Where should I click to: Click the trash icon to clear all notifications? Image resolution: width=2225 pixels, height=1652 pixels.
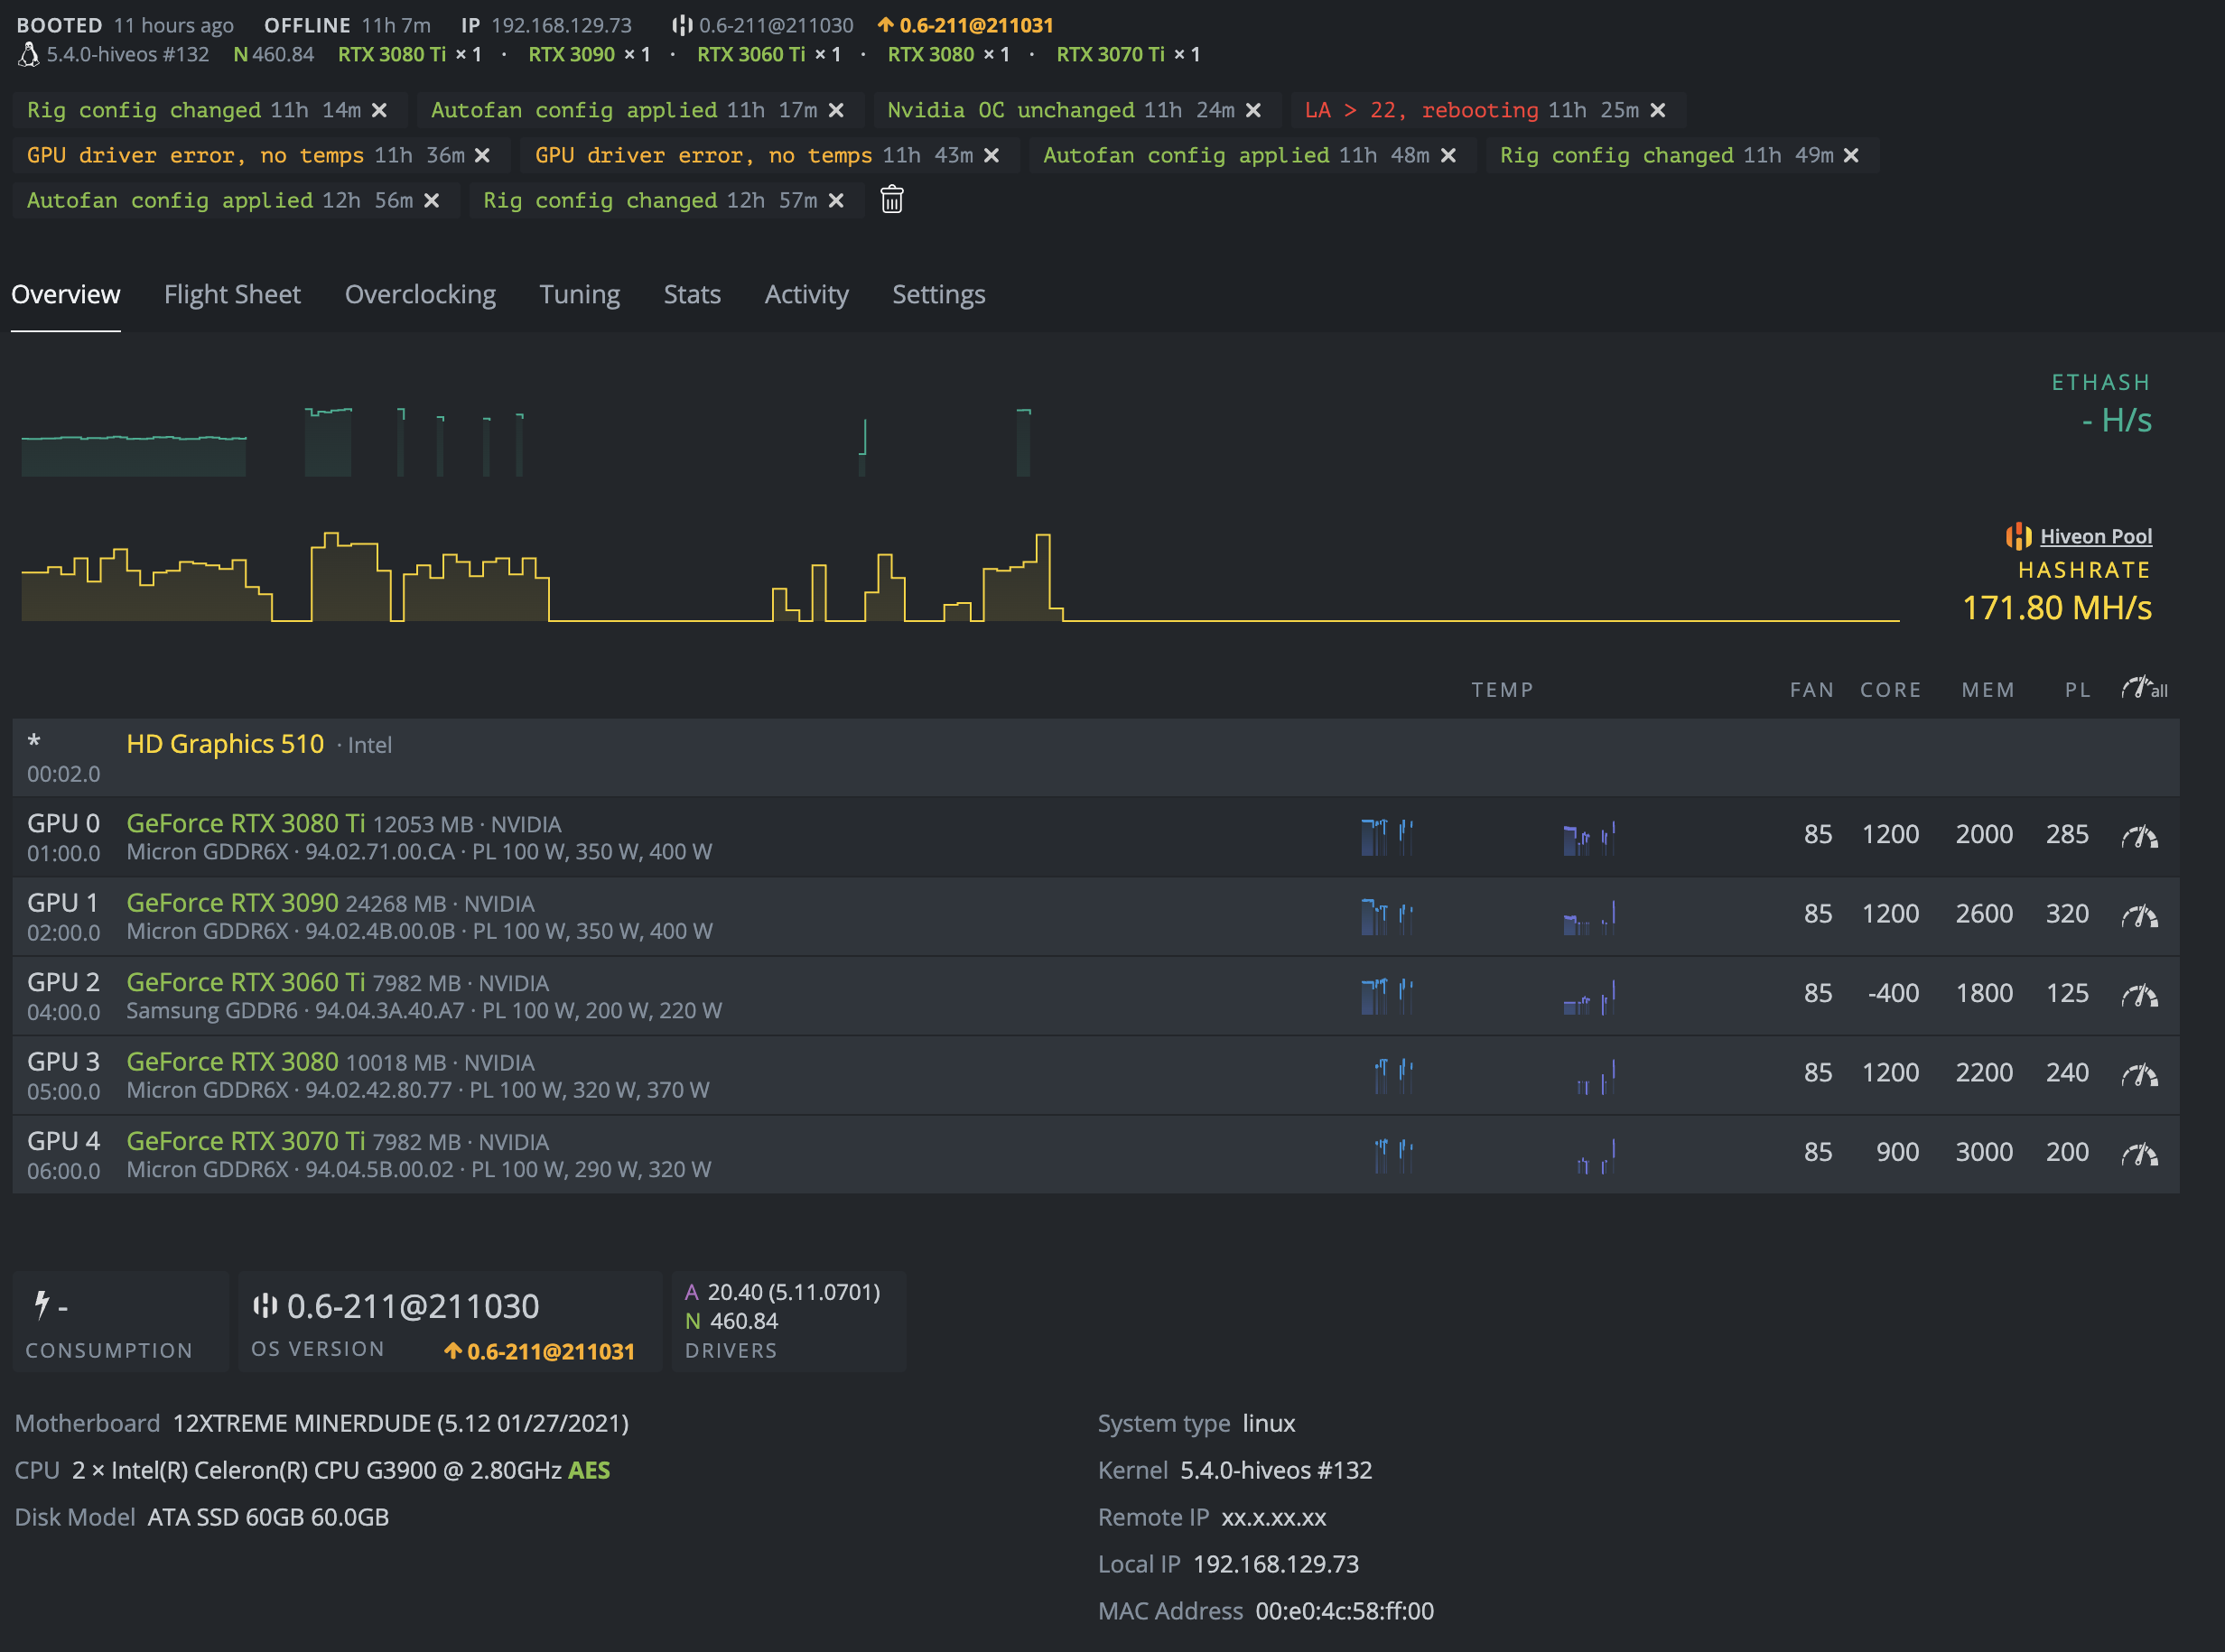coord(891,200)
